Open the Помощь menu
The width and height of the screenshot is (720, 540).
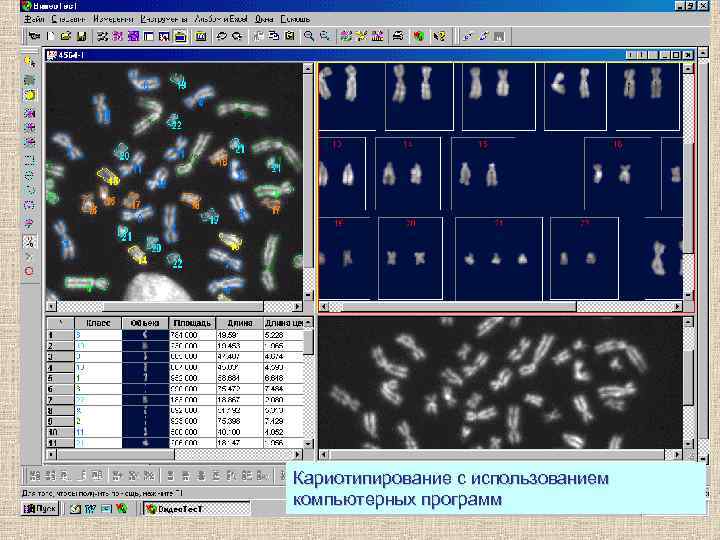click(295, 19)
